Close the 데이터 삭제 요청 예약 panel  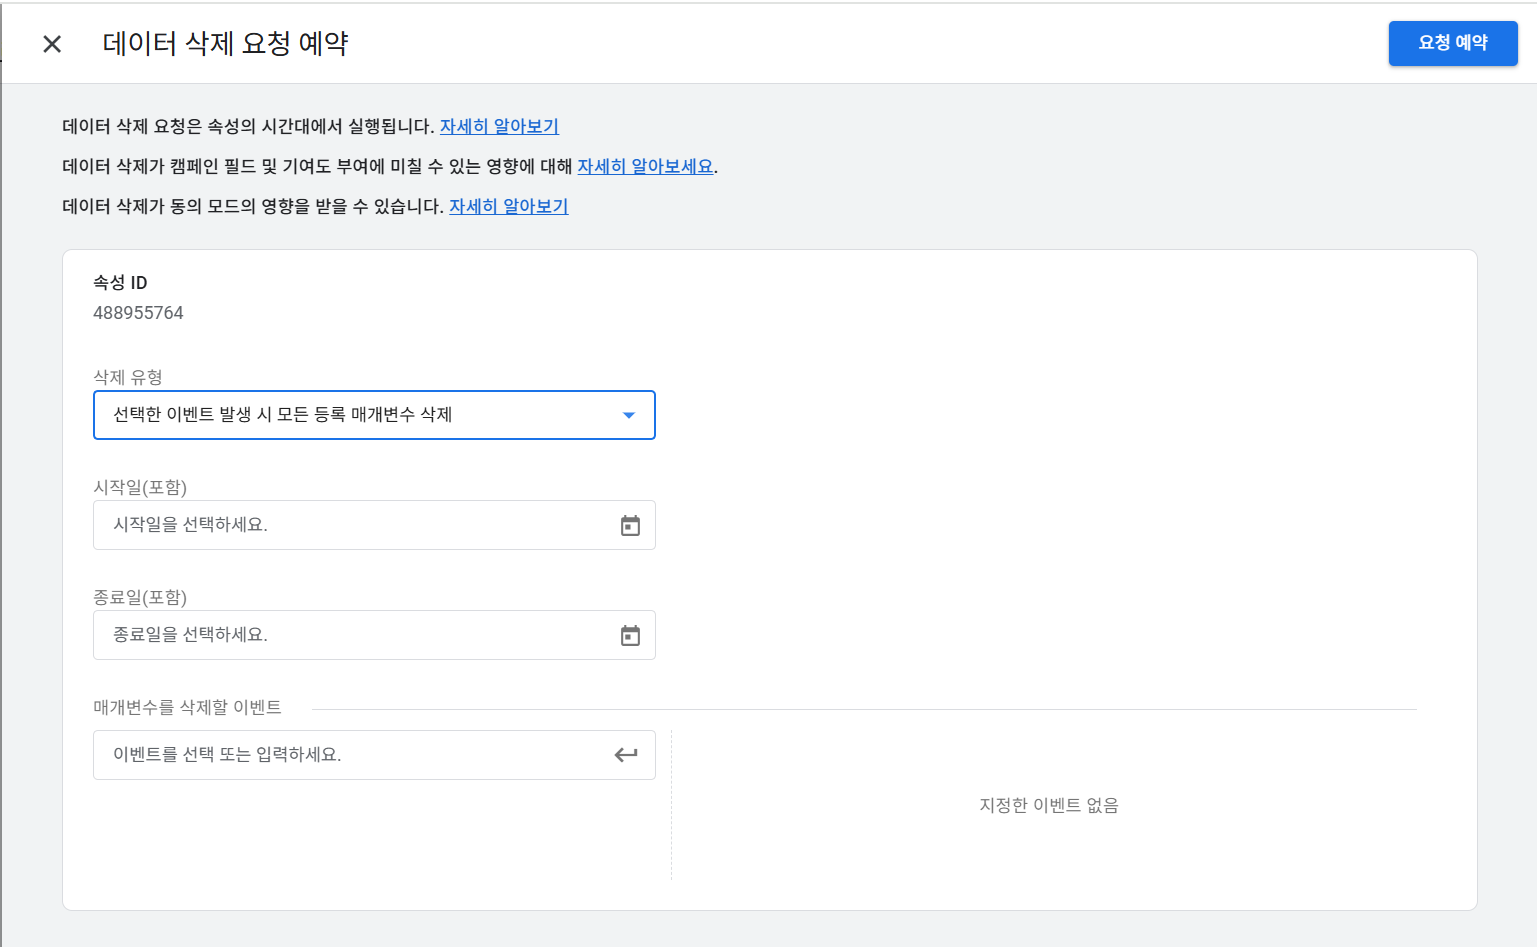(x=52, y=44)
